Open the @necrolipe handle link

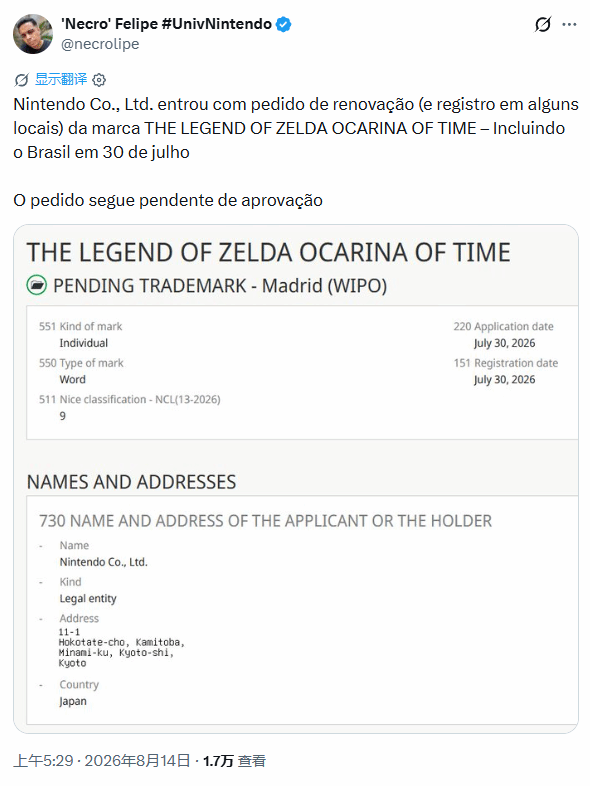click(x=100, y=44)
